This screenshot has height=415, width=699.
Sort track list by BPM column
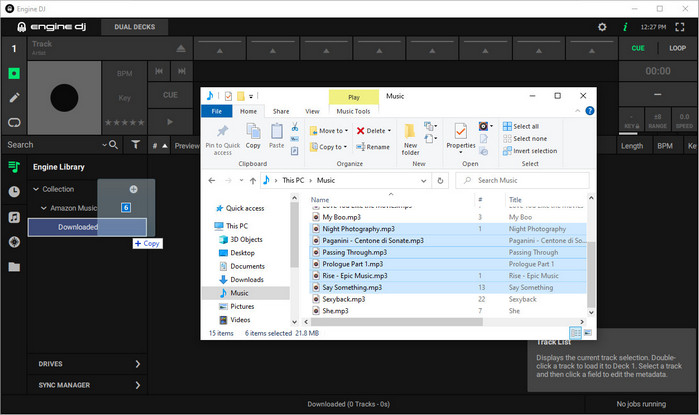point(665,146)
